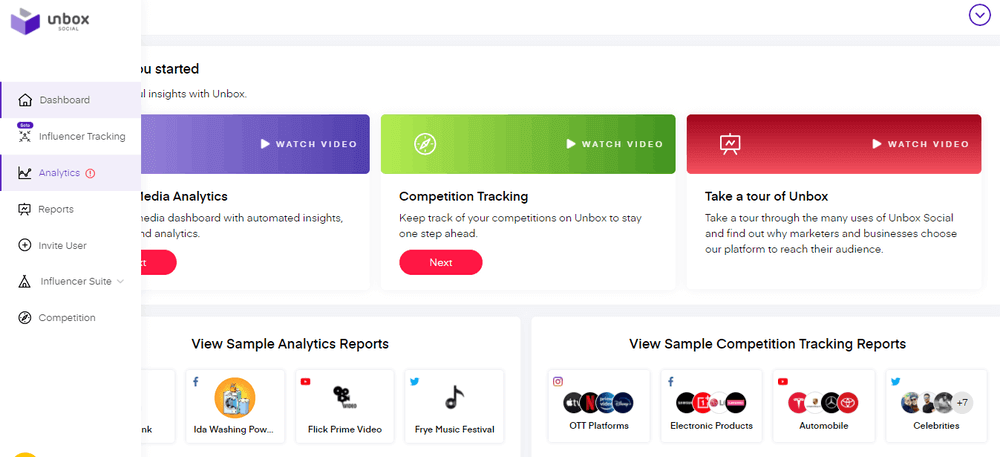Open Frye Music Festival sample report
1000x457 pixels.
tap(454, 406)
